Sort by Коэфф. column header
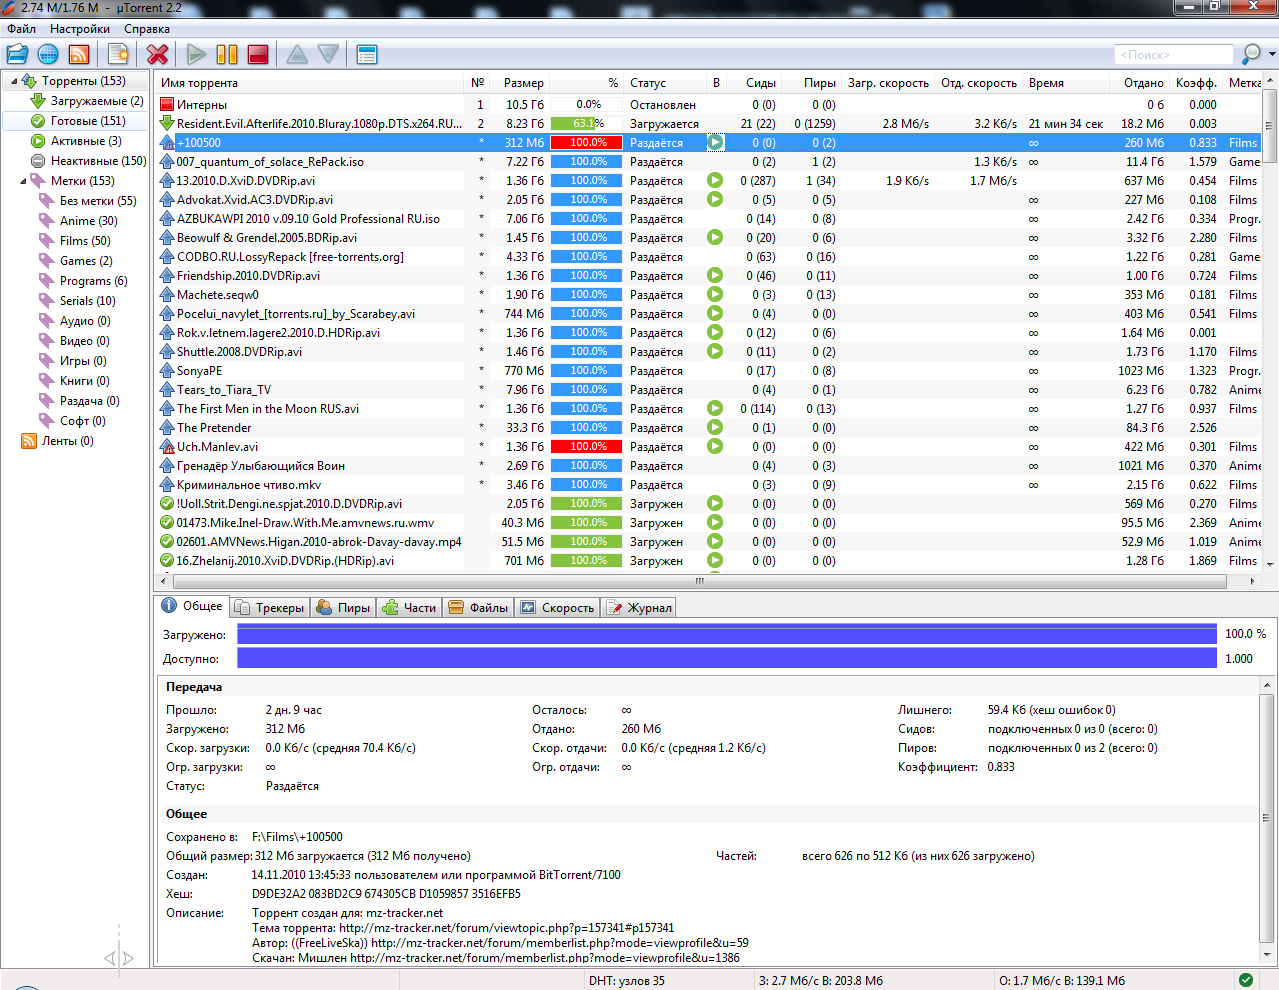The width and height of the screenshot is (1279, 990). (x=1196, y=83)
